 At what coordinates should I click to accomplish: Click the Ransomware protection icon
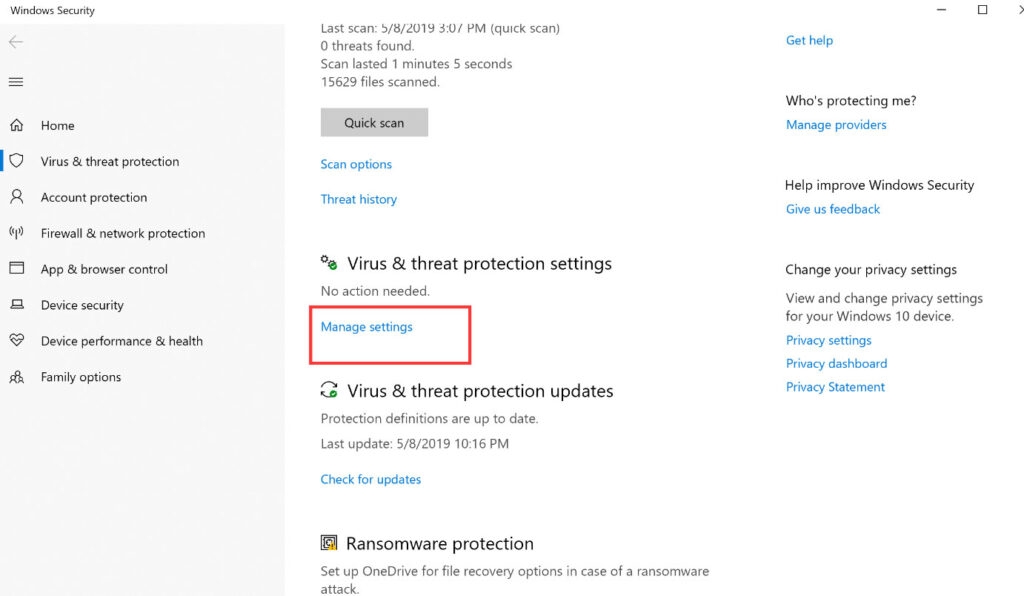[x=329, y=542]
